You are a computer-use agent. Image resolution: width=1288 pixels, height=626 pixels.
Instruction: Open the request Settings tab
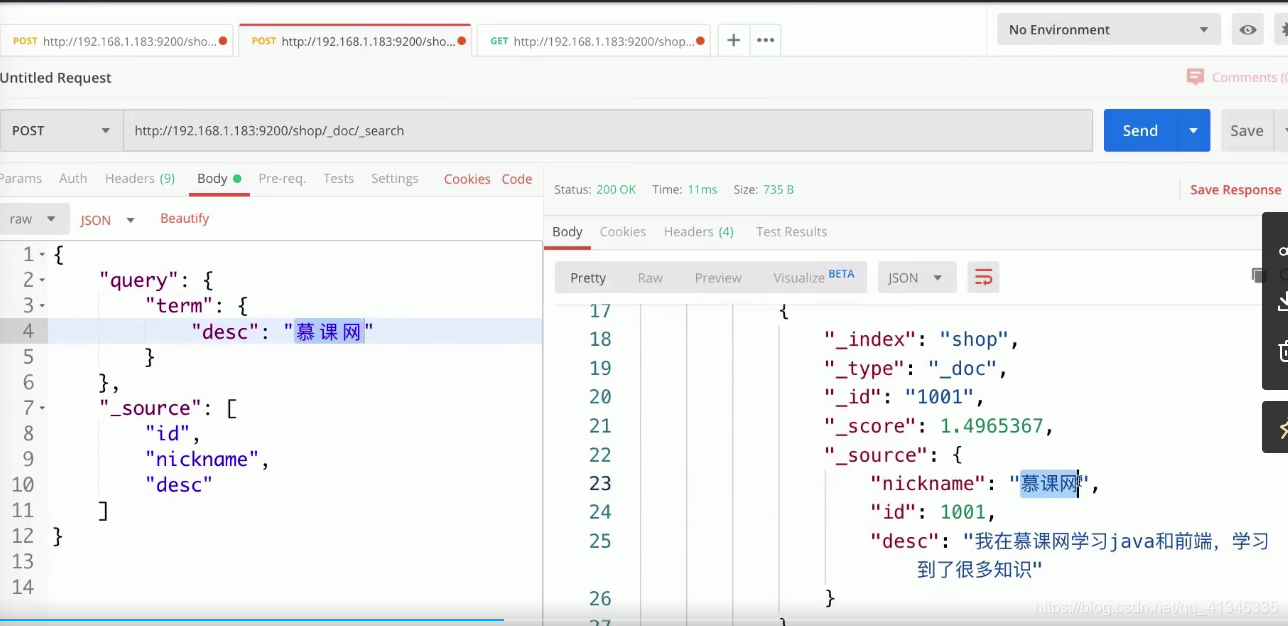(x=395, y=178)
